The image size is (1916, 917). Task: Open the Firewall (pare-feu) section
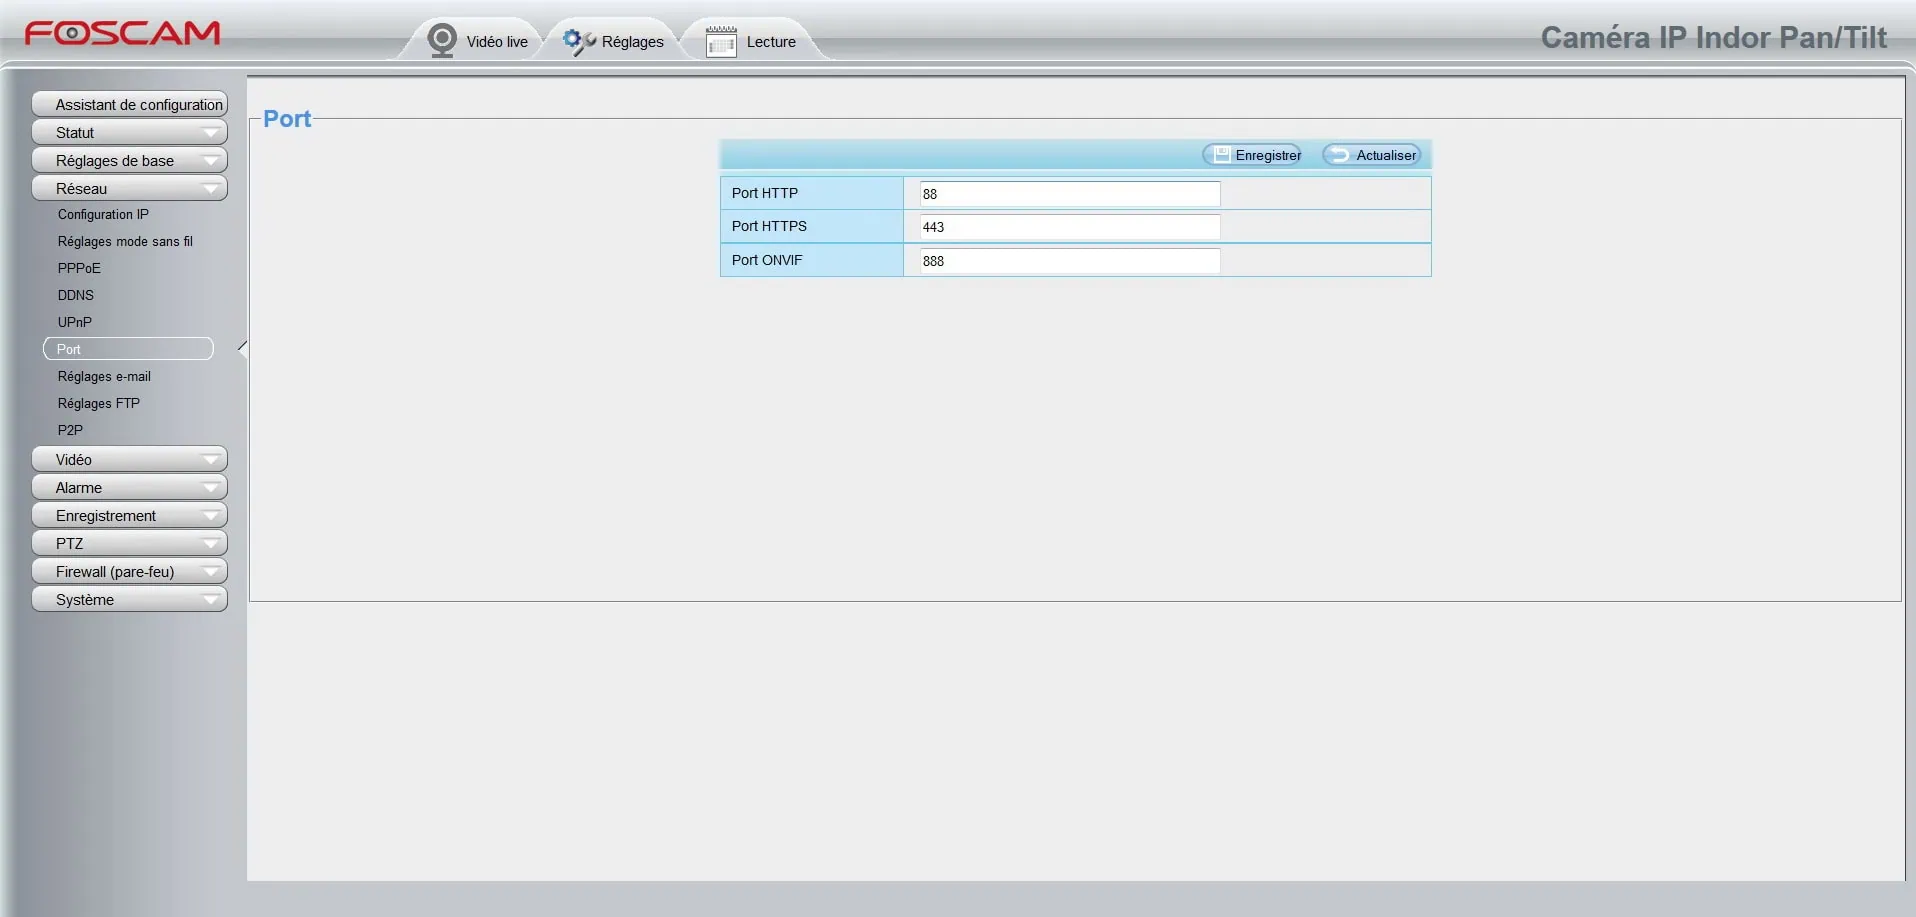point(130,572)
